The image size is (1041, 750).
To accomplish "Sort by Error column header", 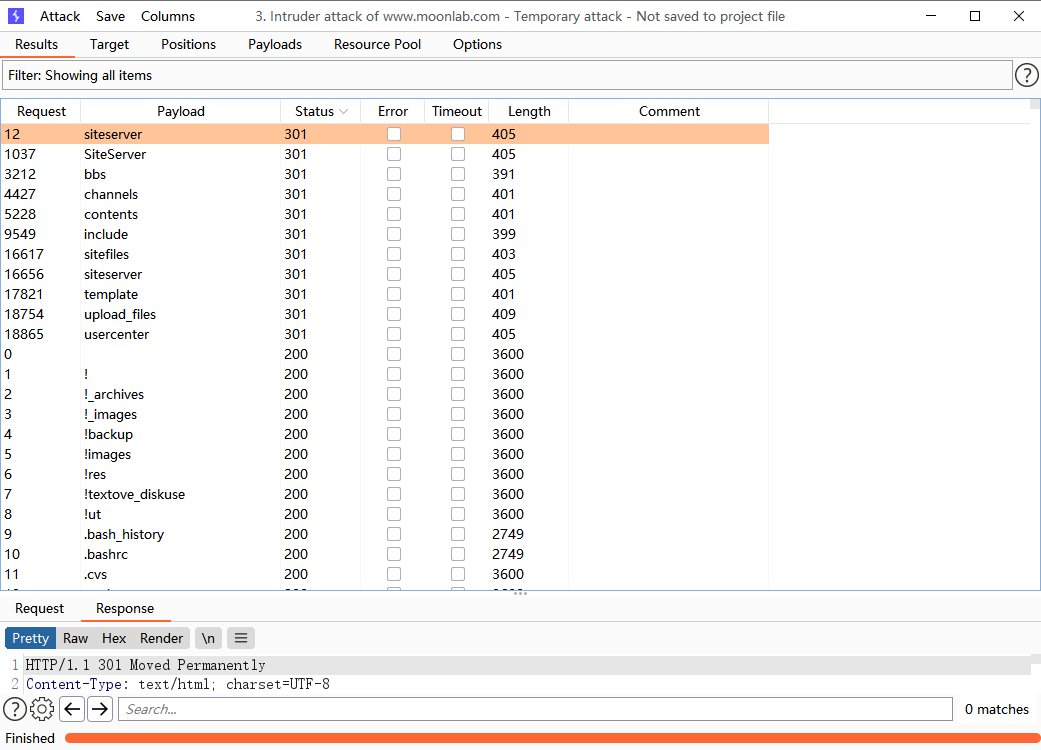I will point(393,112).
